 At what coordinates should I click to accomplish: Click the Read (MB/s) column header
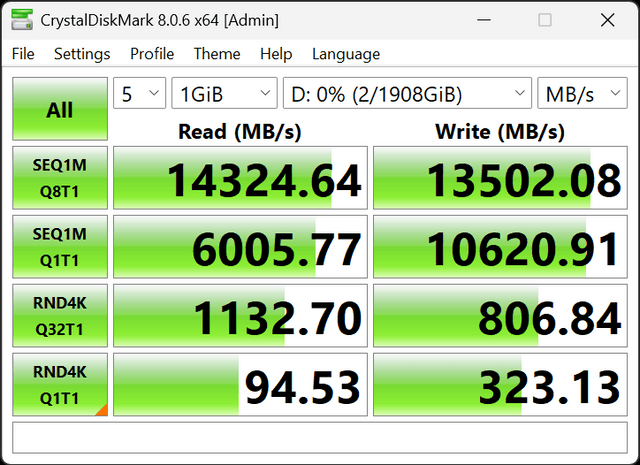click(x=240, y=132)
